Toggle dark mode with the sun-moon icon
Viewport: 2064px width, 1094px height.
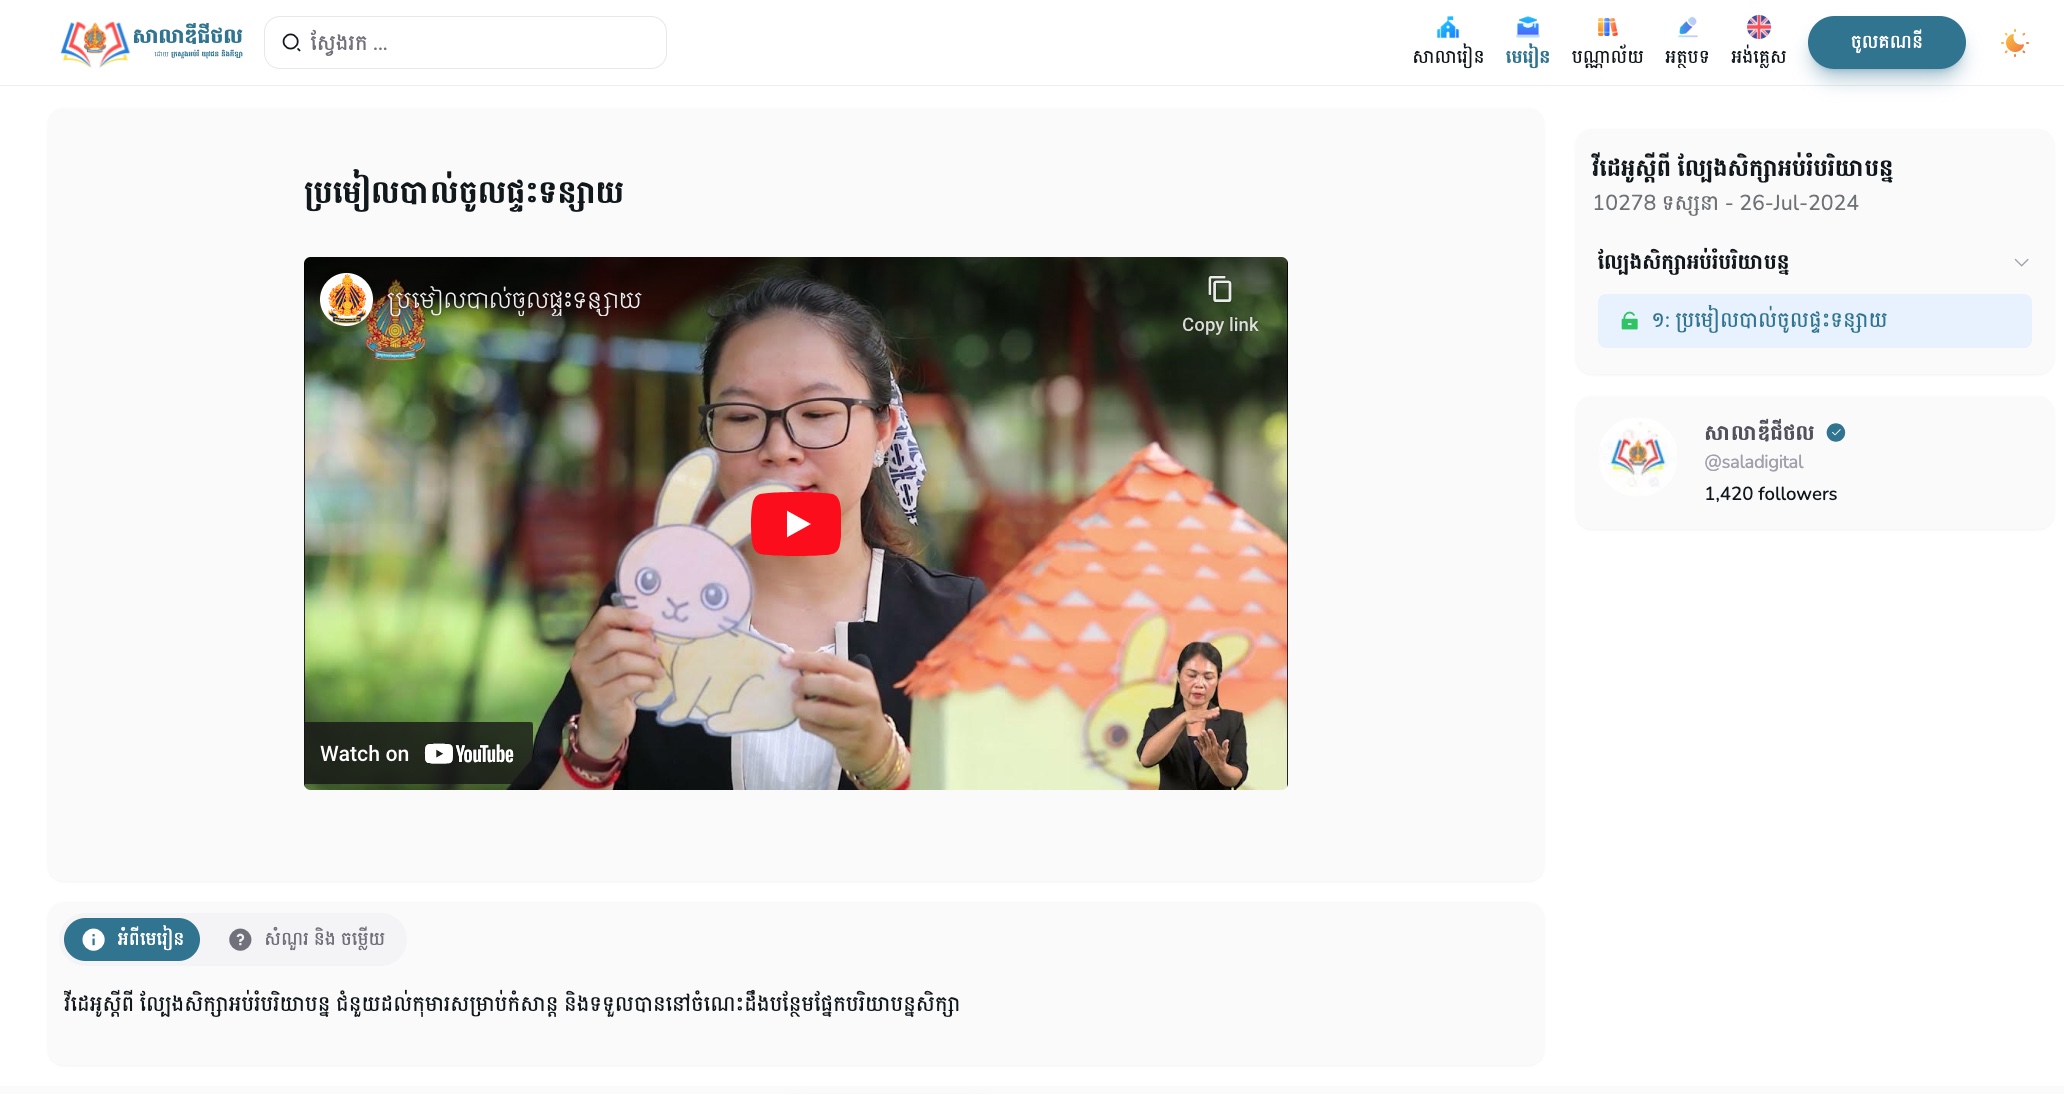tap(2014, 43)
